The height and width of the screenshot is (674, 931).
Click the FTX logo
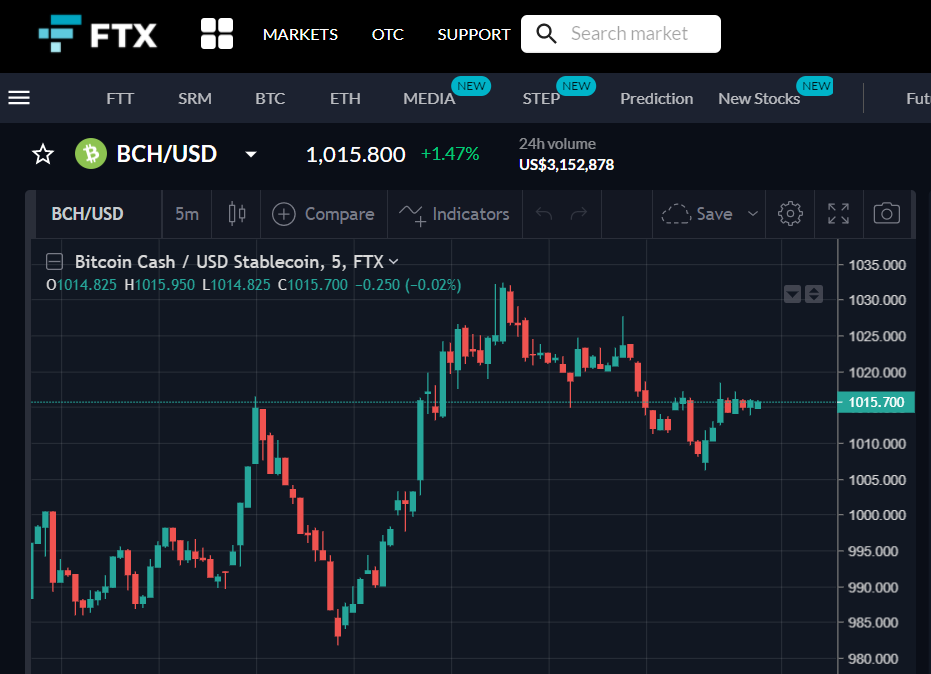98,34
